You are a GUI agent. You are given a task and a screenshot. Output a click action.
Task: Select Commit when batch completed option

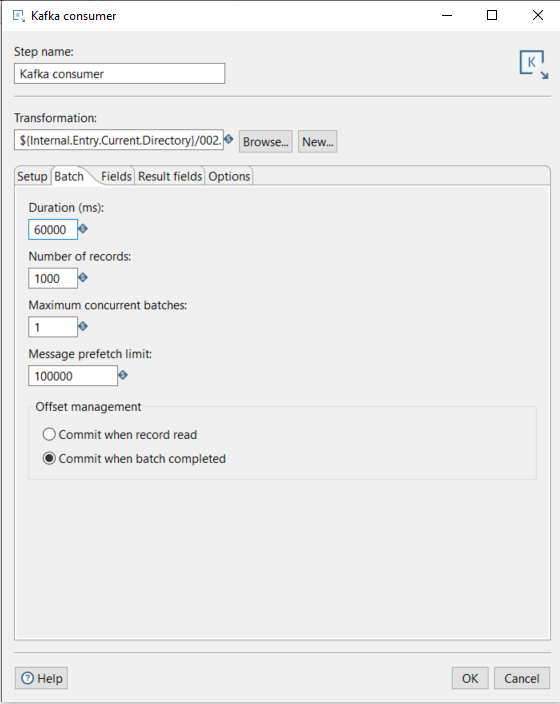point(134,458)
